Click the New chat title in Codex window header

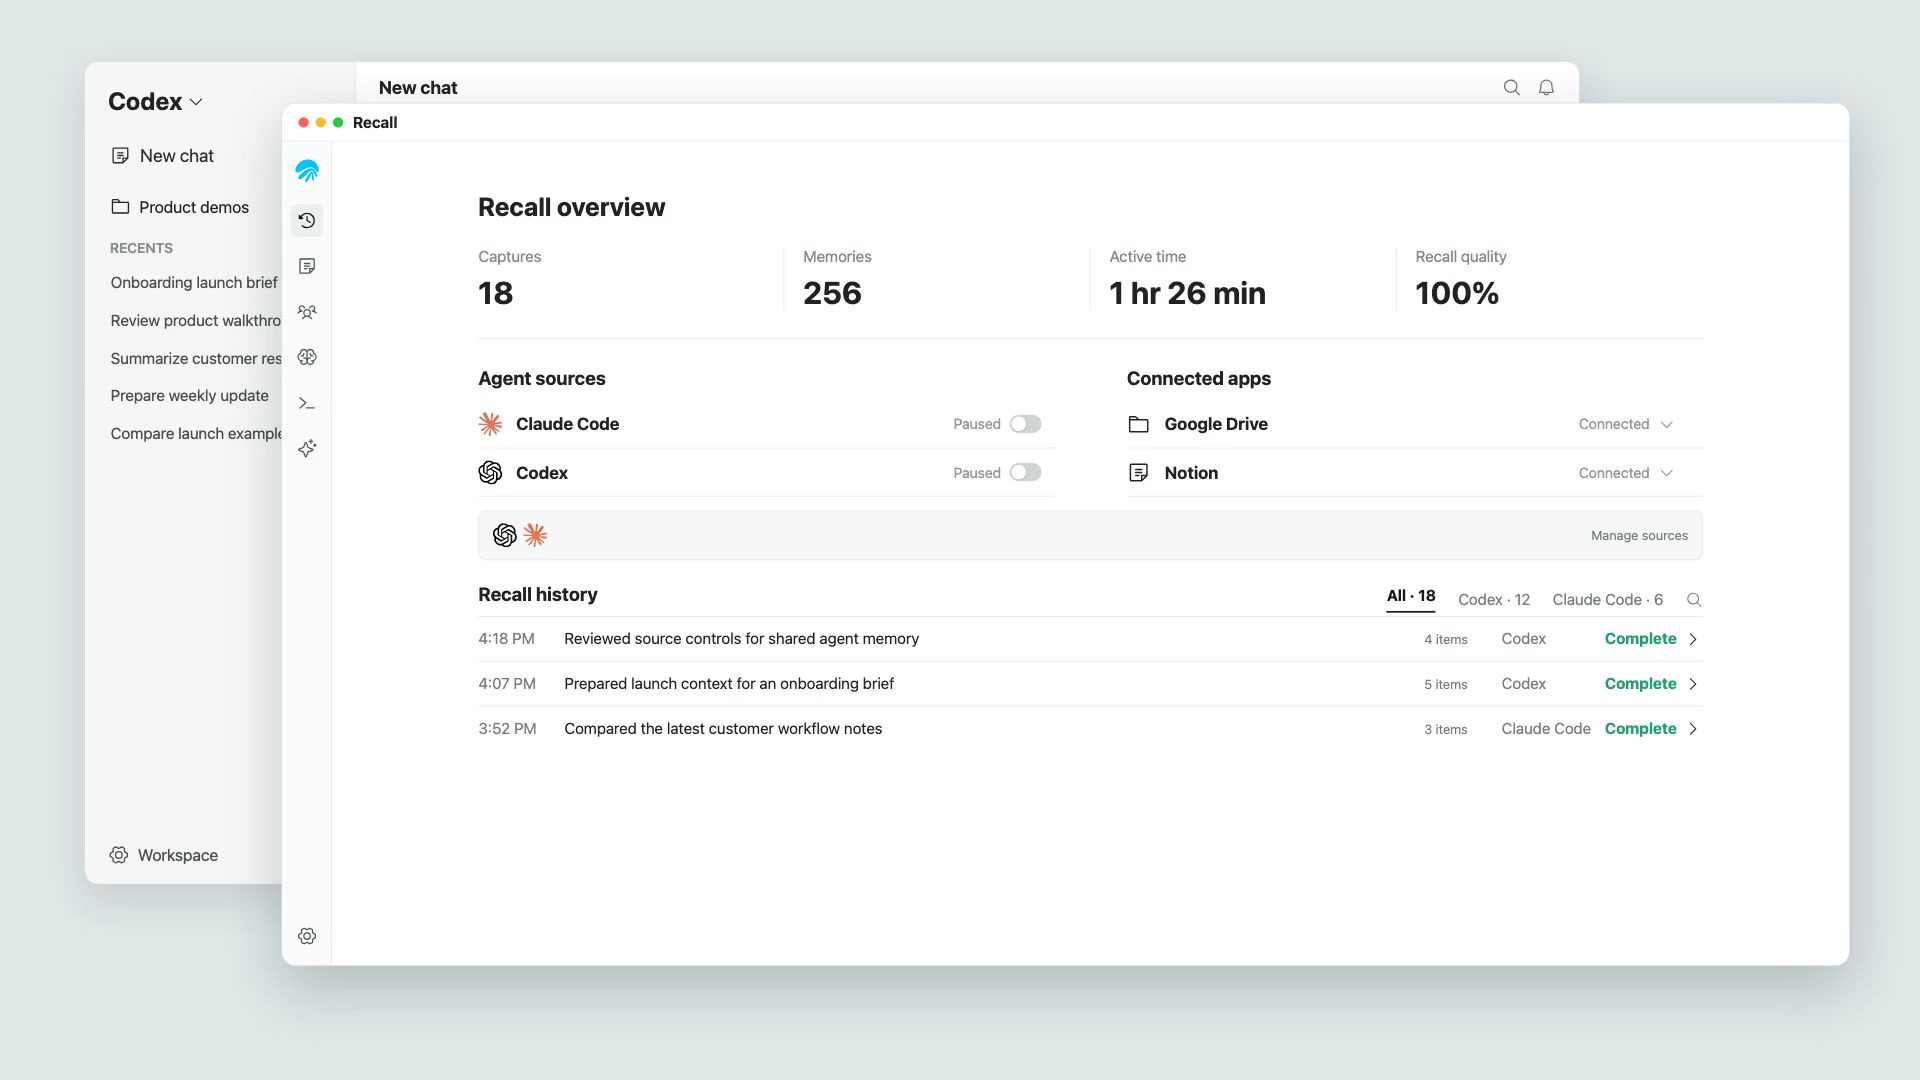(x=418, y=88)
